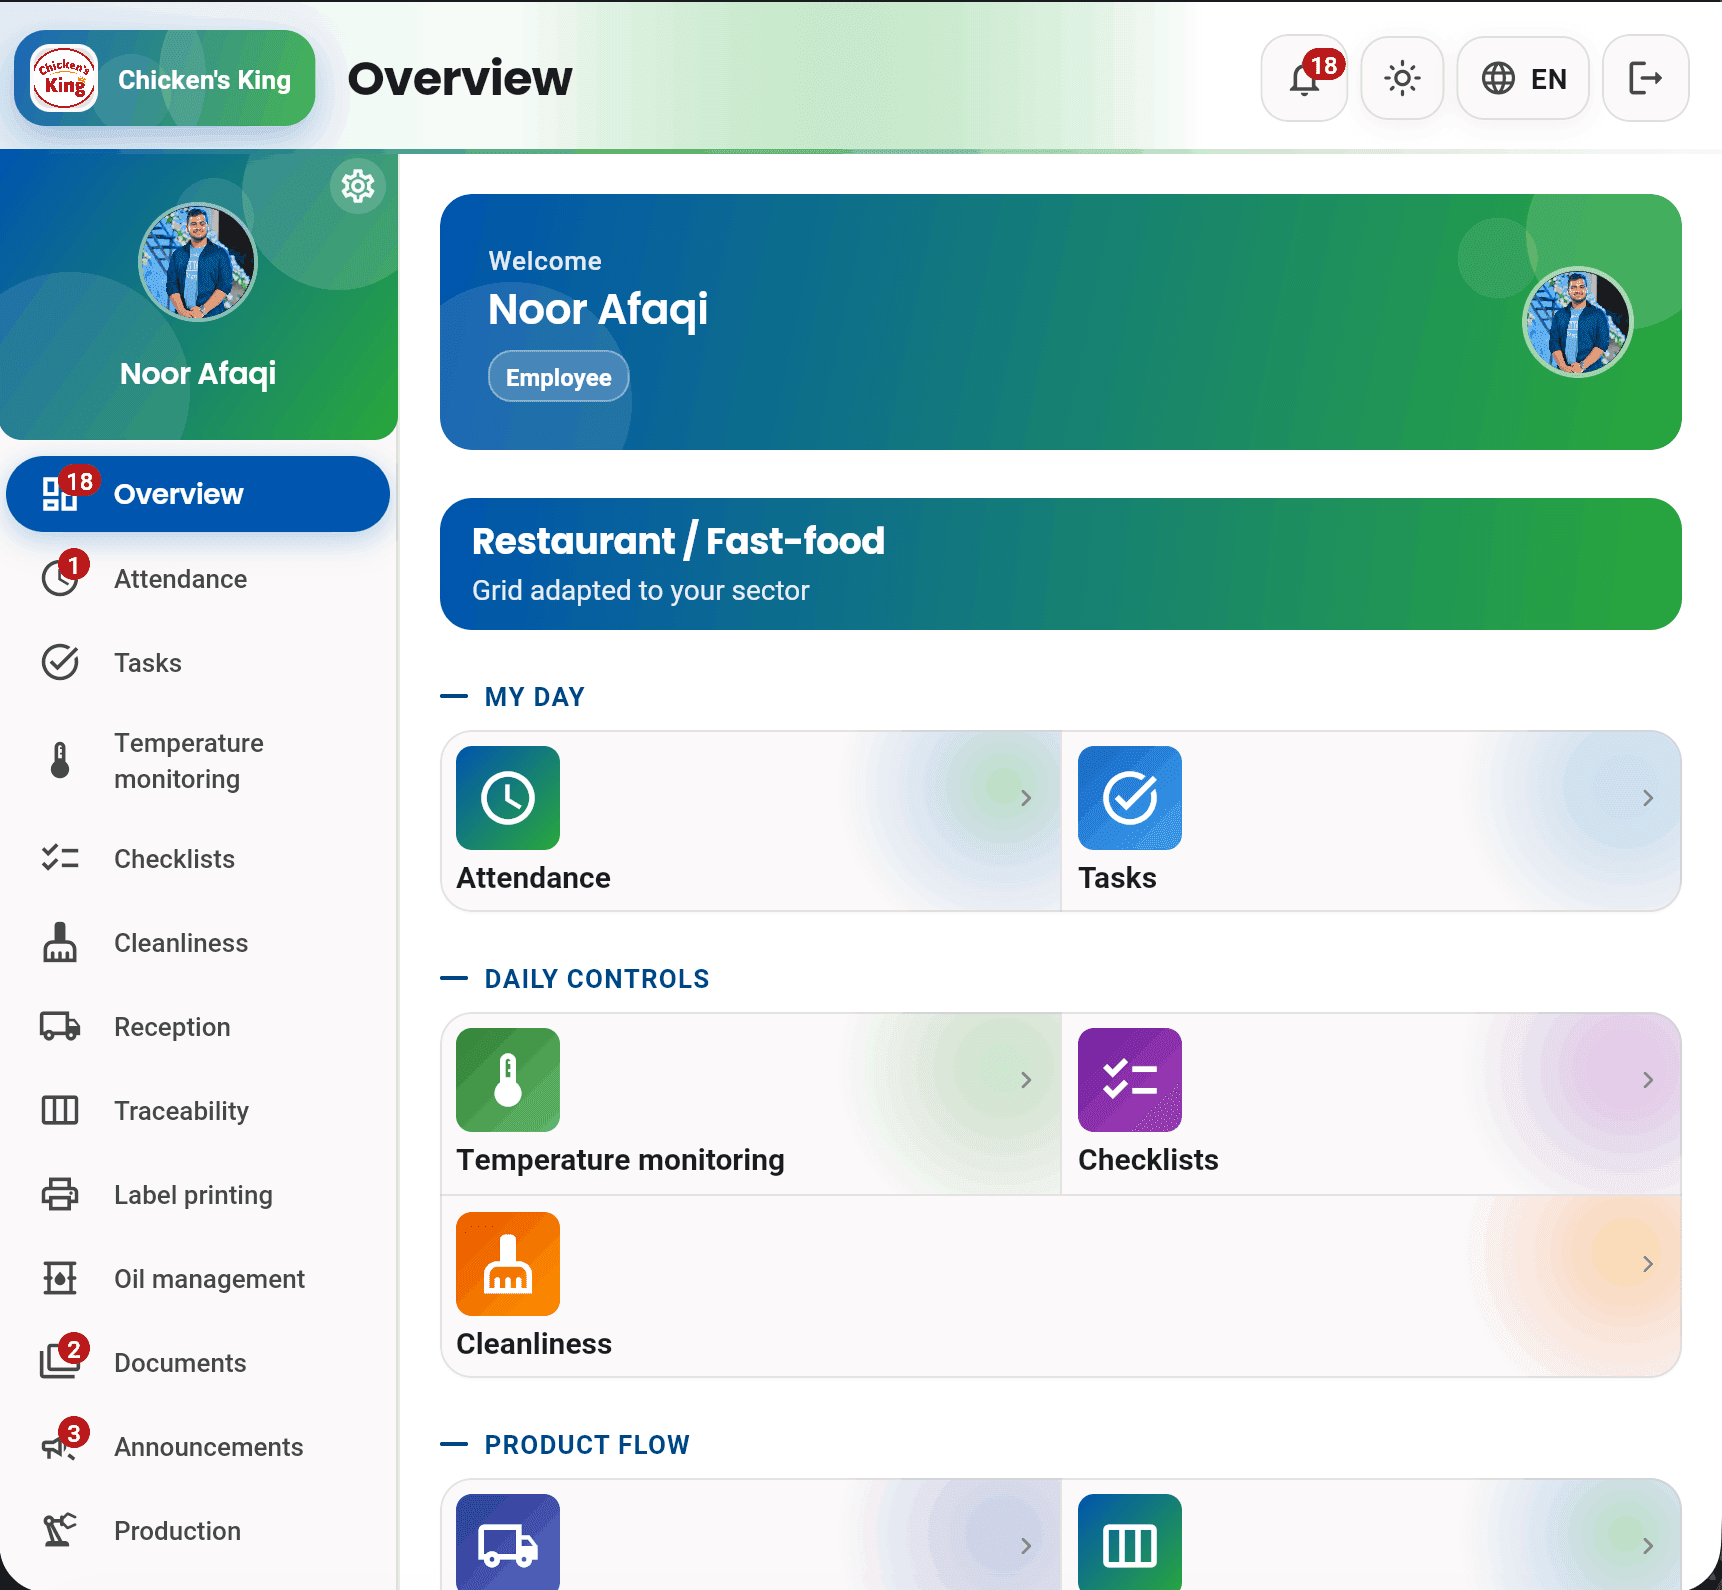Expand the Temperature monitoring card chevron
1722x1590 pixels.
[1026, 1080]
